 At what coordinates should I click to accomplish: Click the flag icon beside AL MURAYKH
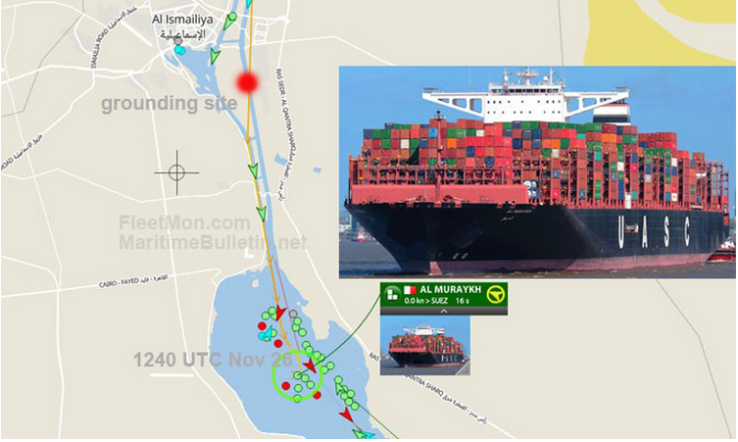pos(410,290)
